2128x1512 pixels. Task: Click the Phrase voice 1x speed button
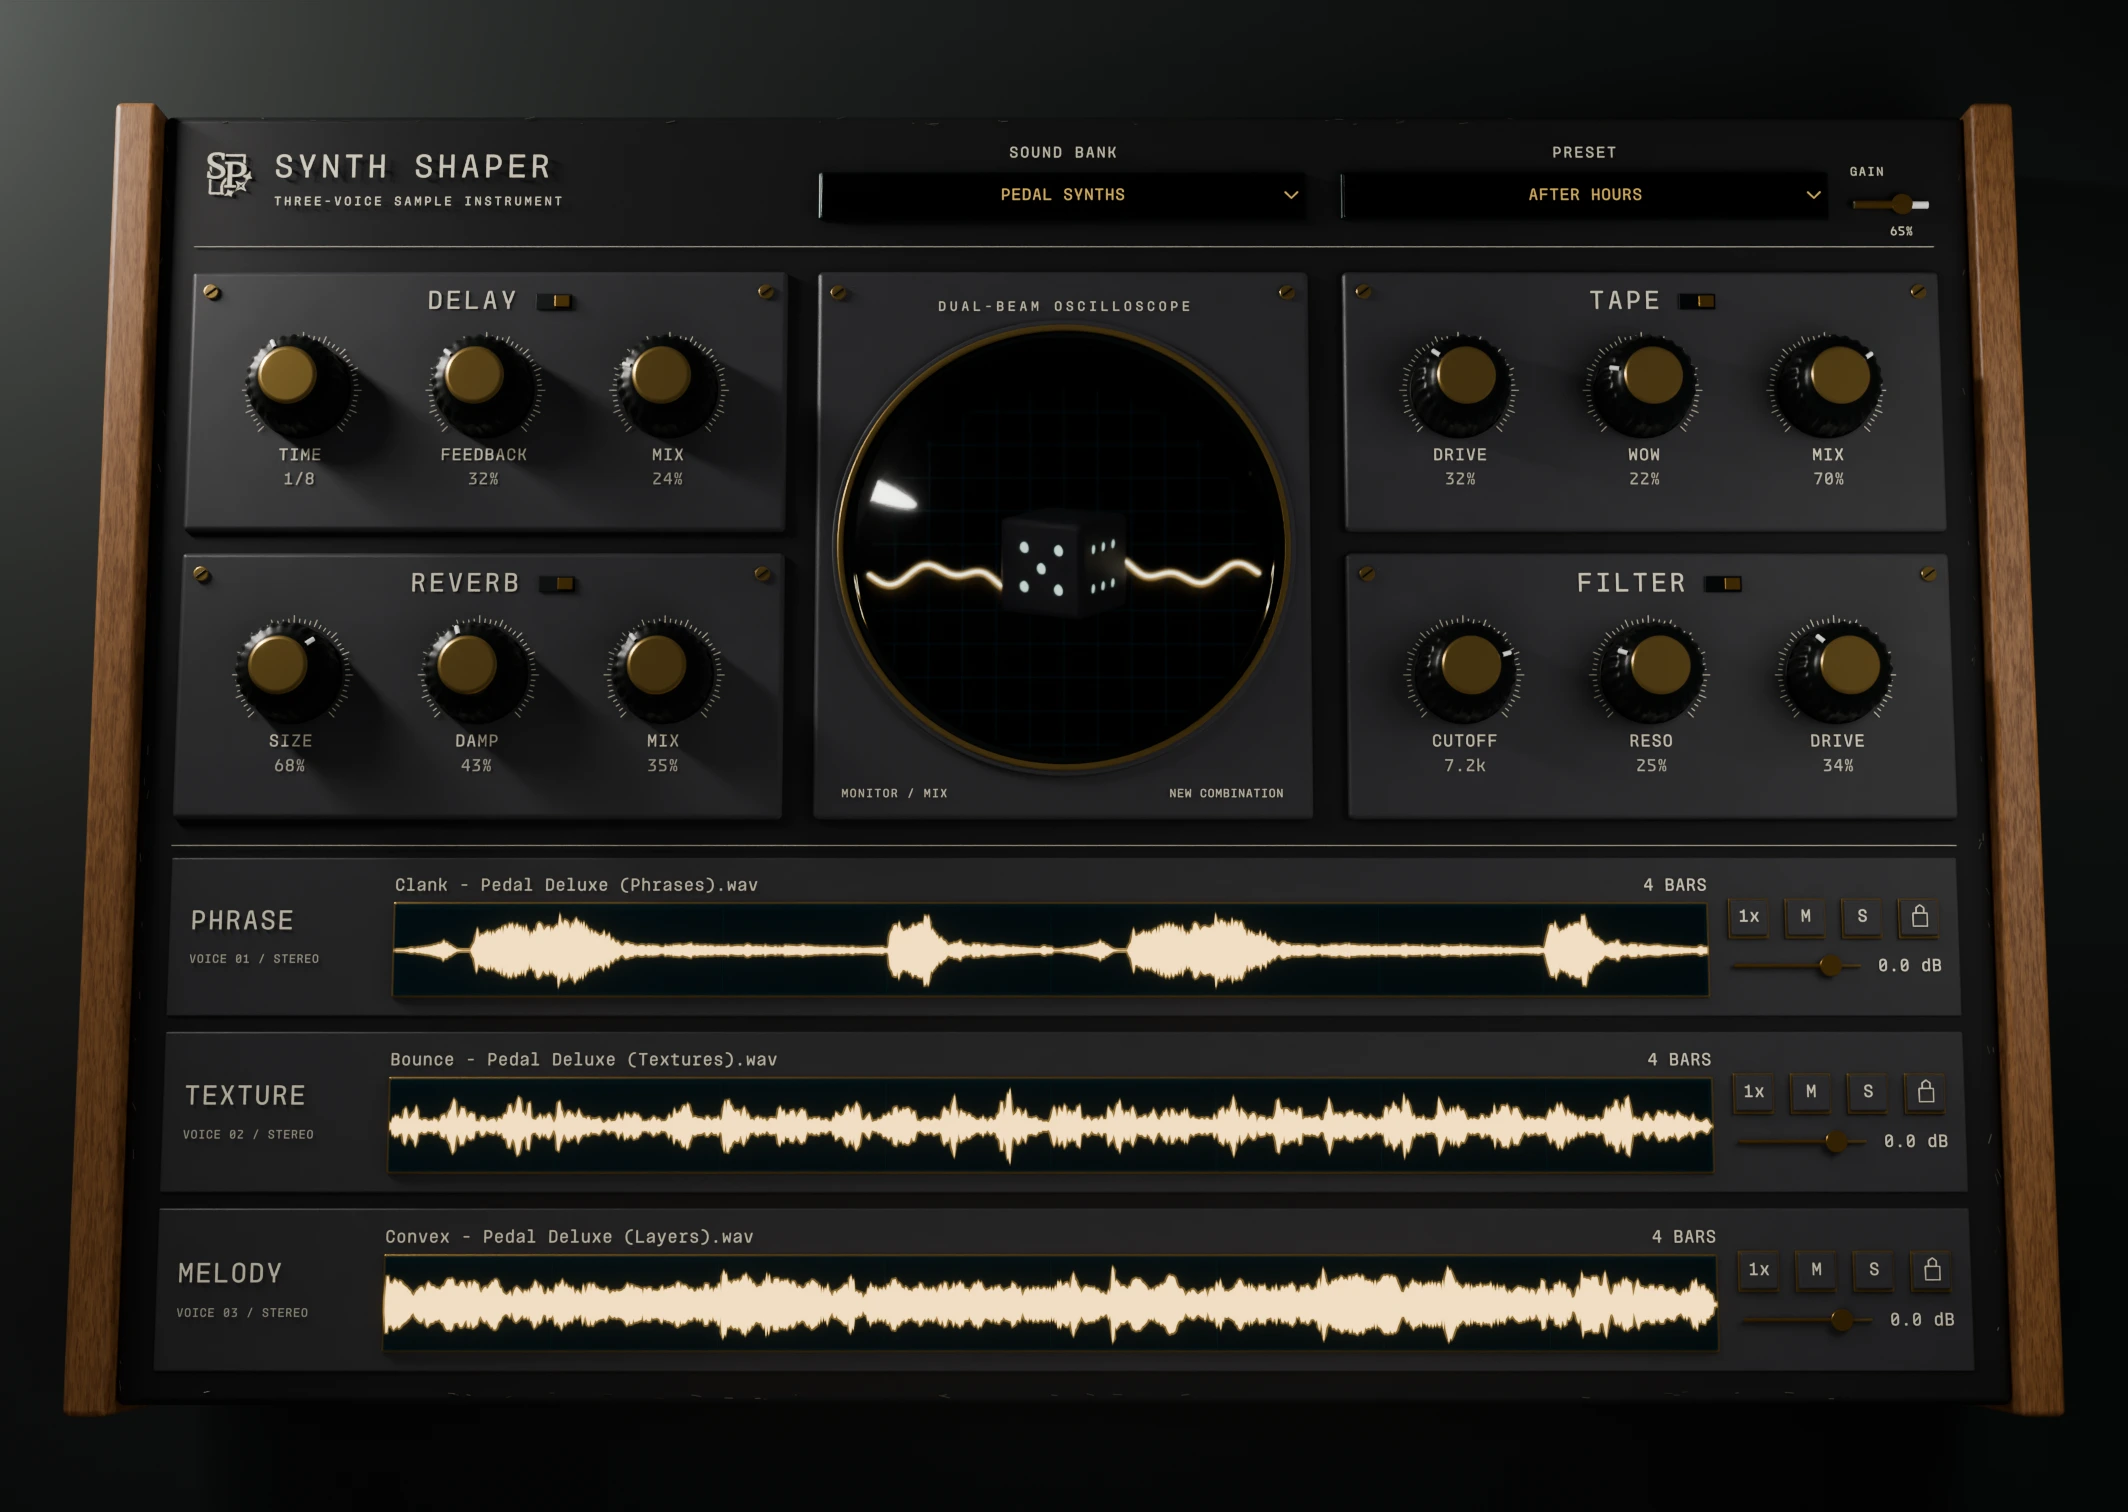pos(1748,916)
